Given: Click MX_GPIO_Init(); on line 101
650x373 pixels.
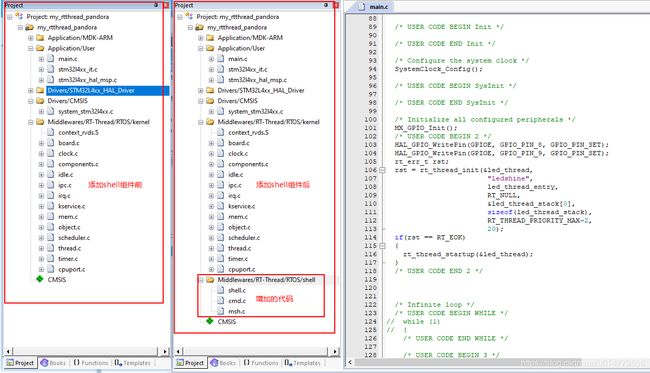Looking at the screenshot, I should point(426,128).
